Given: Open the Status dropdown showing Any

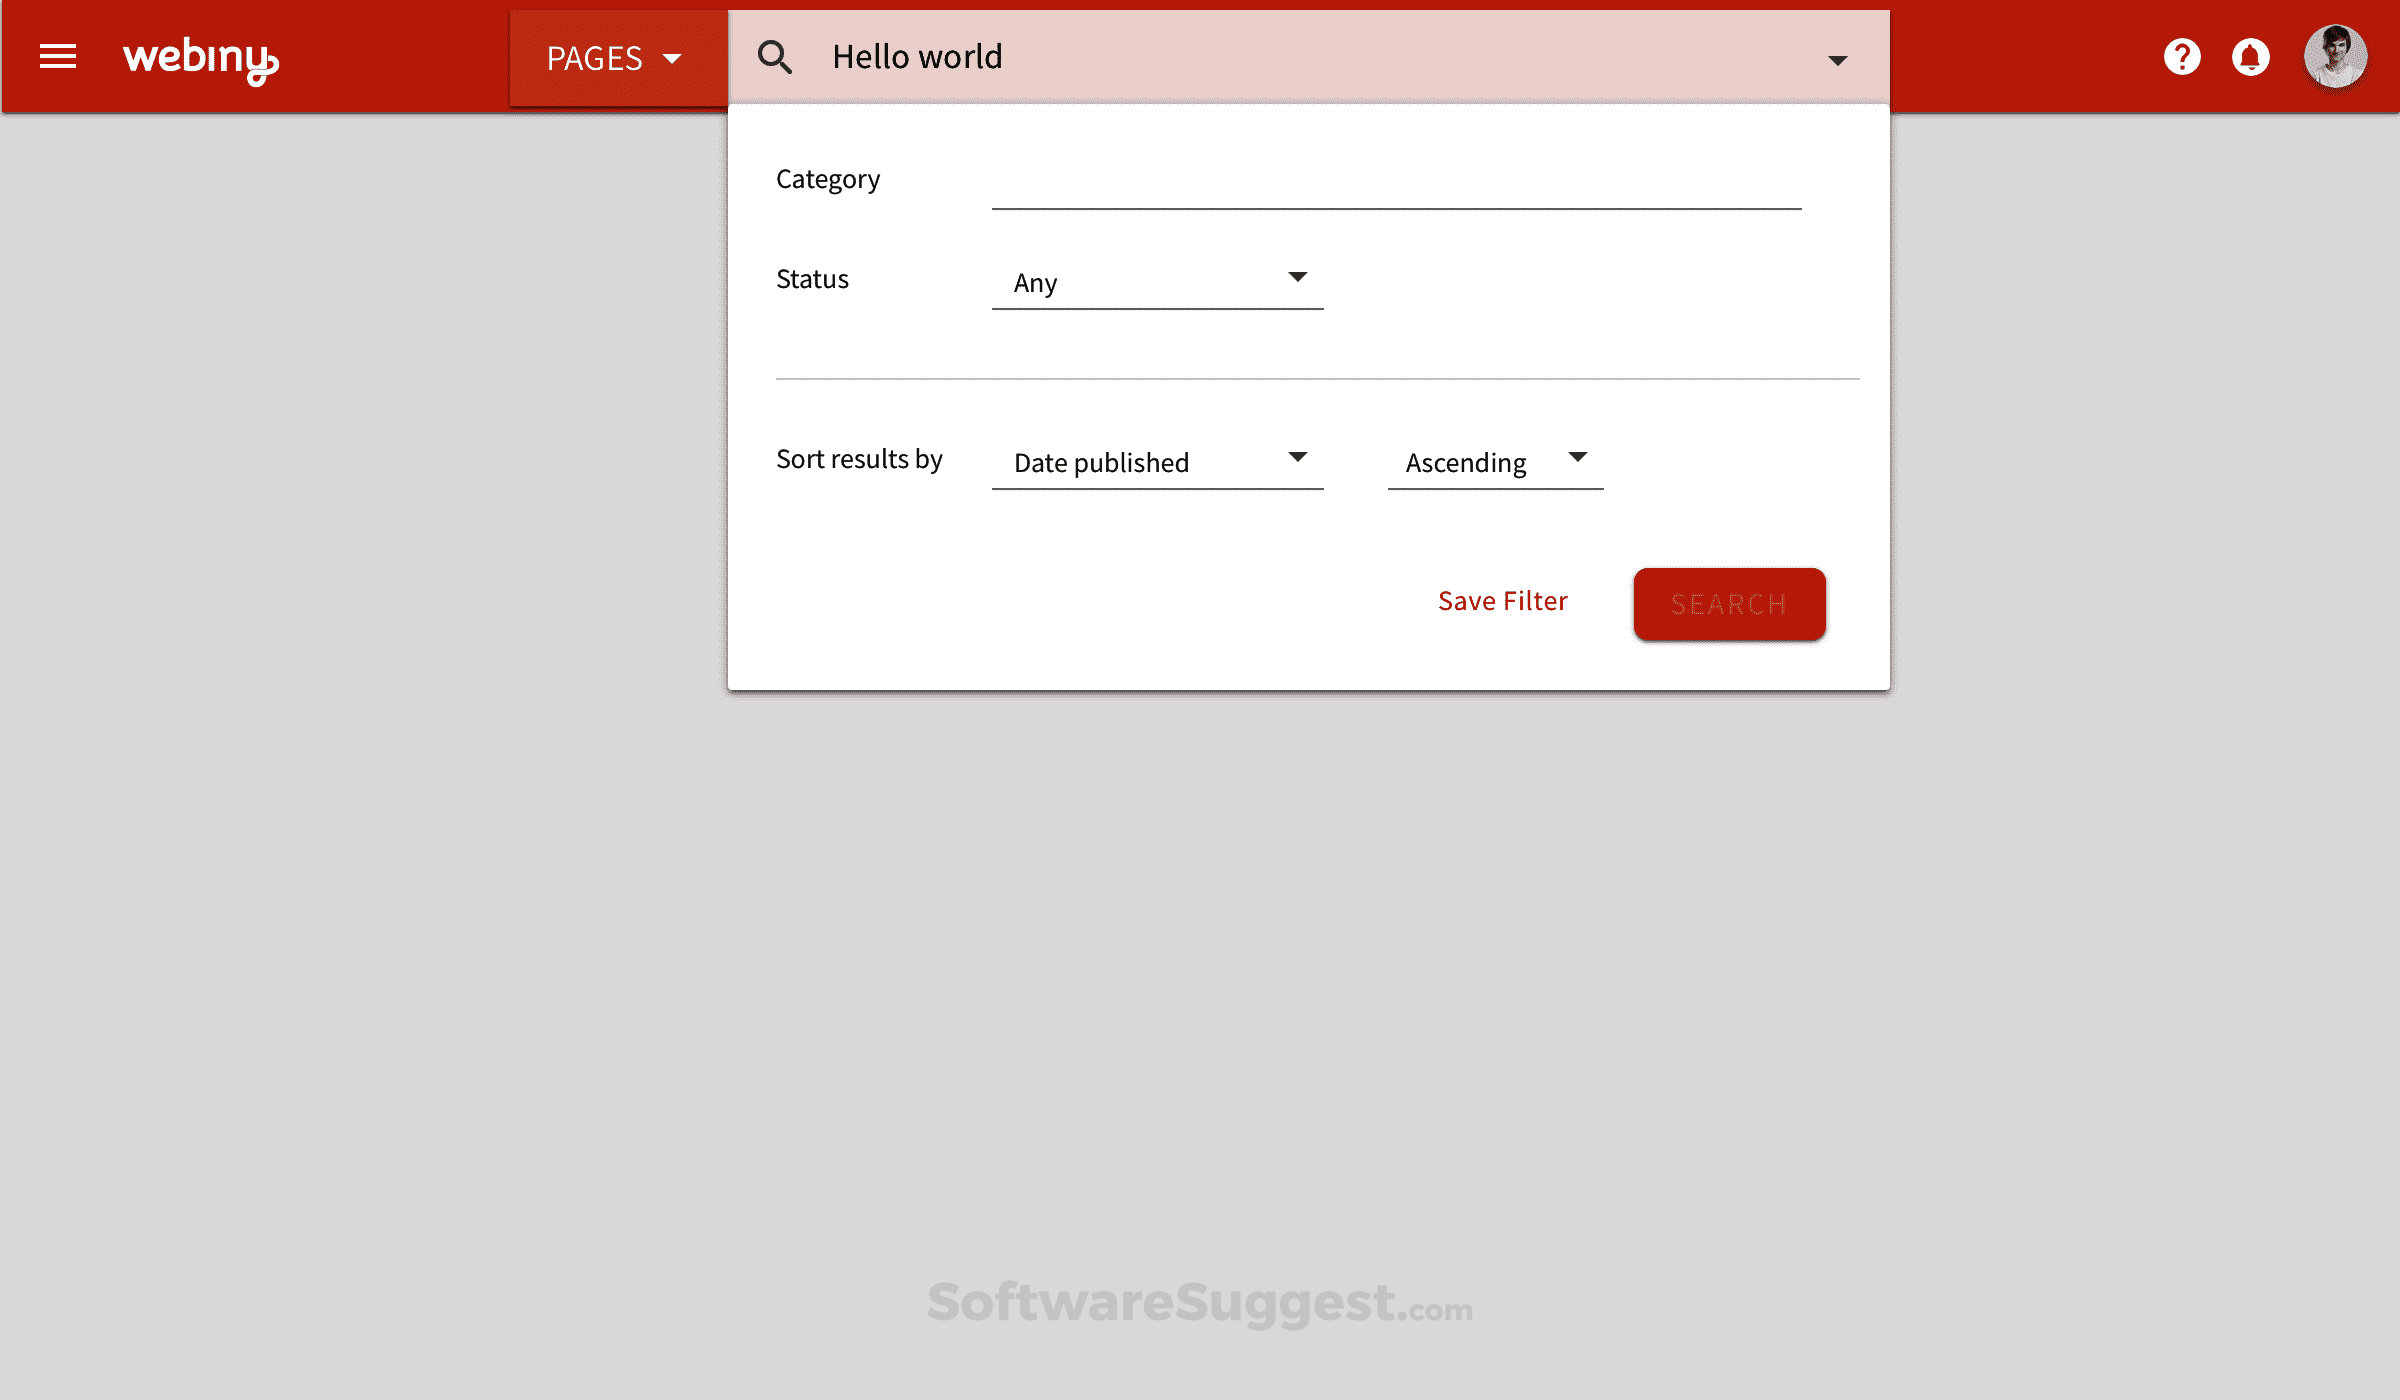Looking at the screenshot, I should (x=1157, y=282).
